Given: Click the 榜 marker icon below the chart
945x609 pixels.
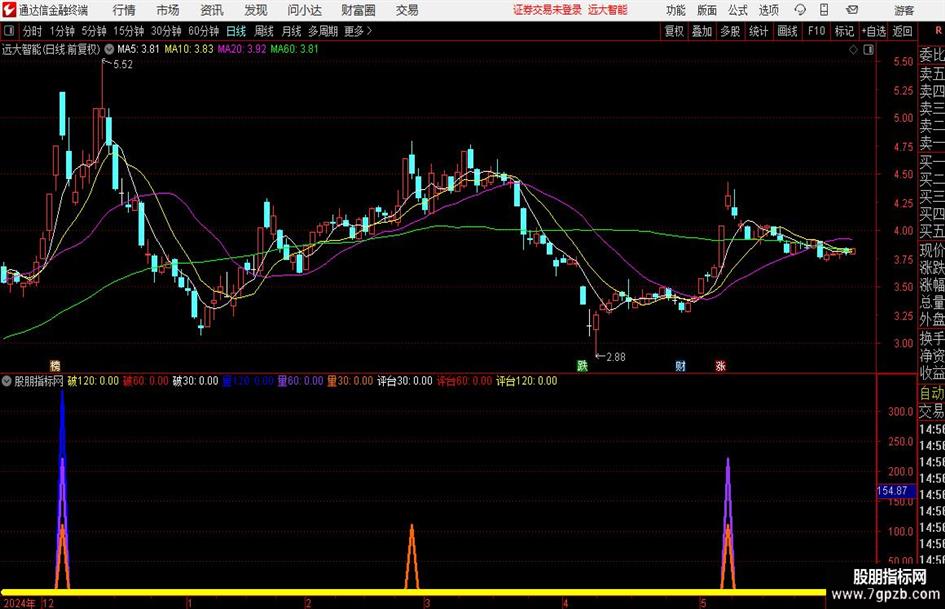Looking at the screenshot, I should [55, 365].
